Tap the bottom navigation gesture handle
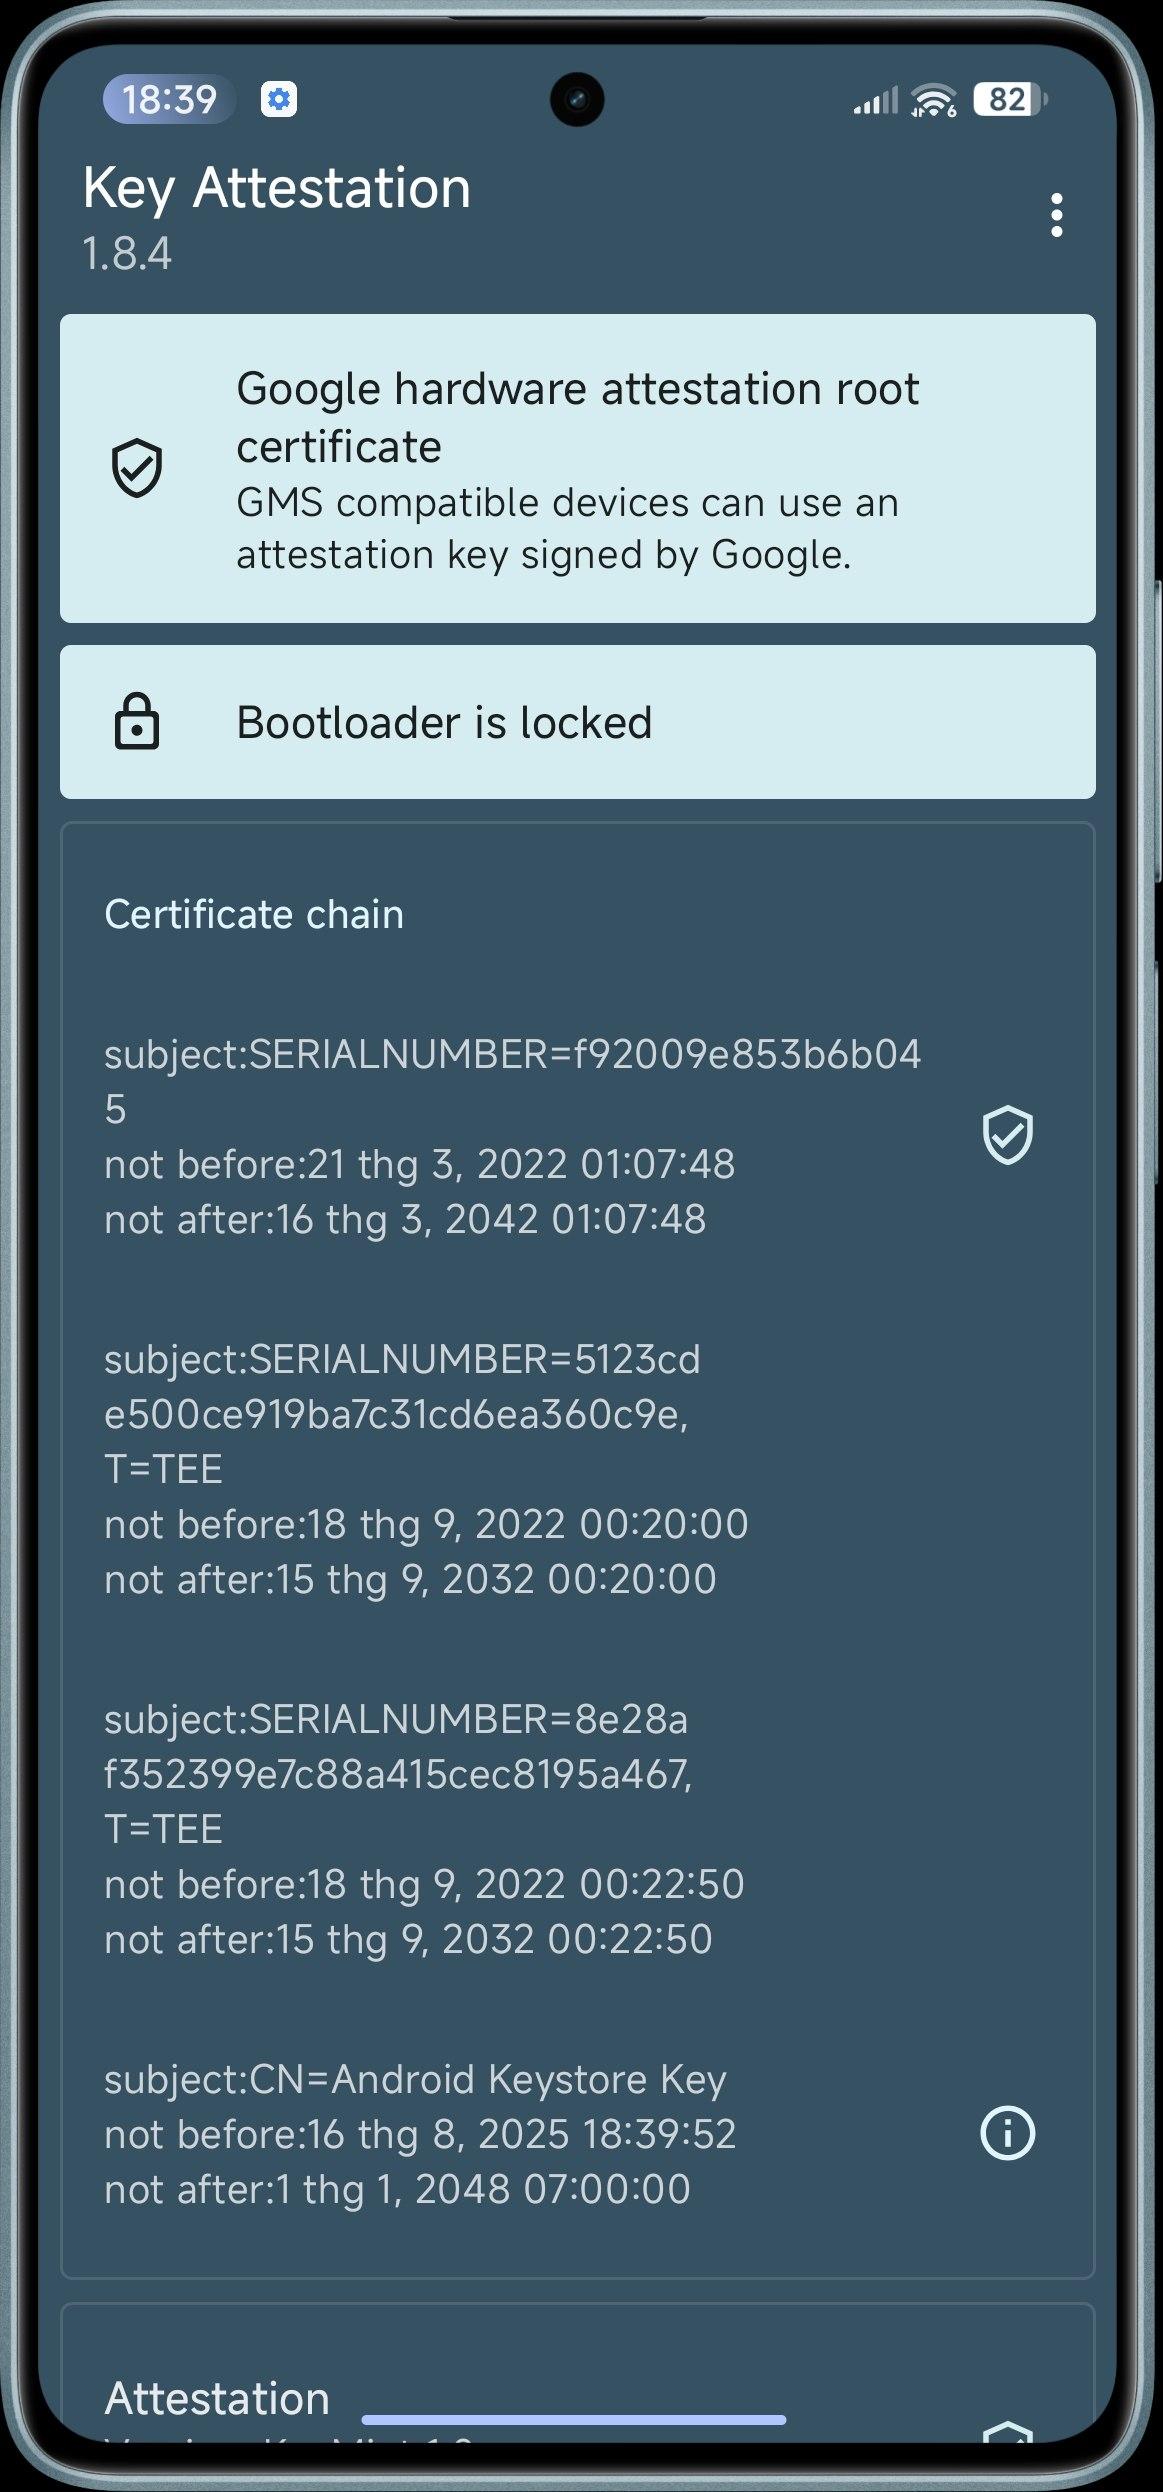Viewport: 1163px width, 2492px height. coord(573,2420)
